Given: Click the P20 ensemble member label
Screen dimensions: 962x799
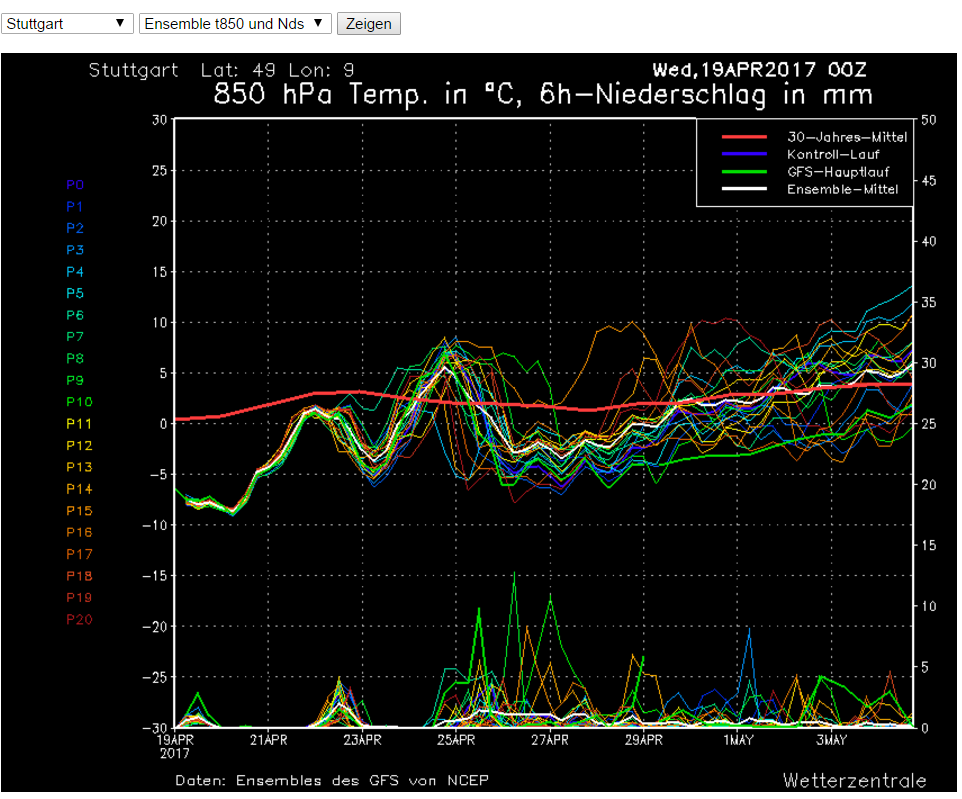Looking at the screenshot, I should pos(78,619).
